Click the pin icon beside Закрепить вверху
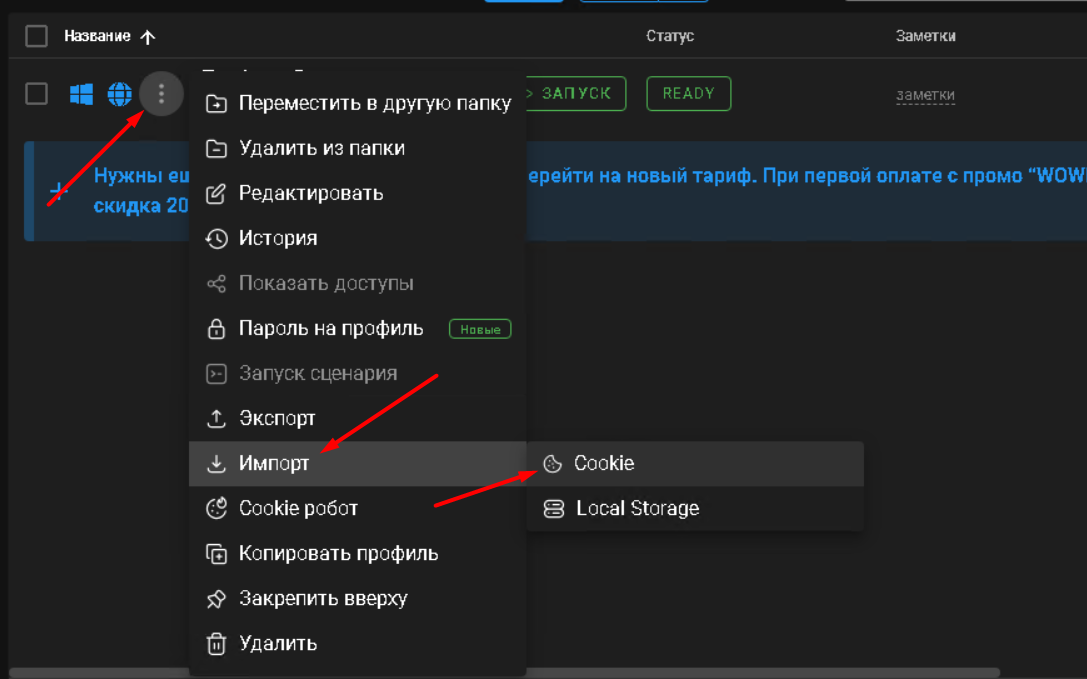The height and width of the screenshot is (679, 1087). 216,599
